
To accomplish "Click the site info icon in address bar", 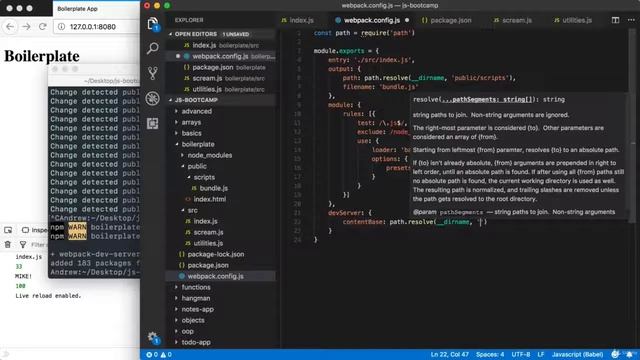I will [61, 27].
